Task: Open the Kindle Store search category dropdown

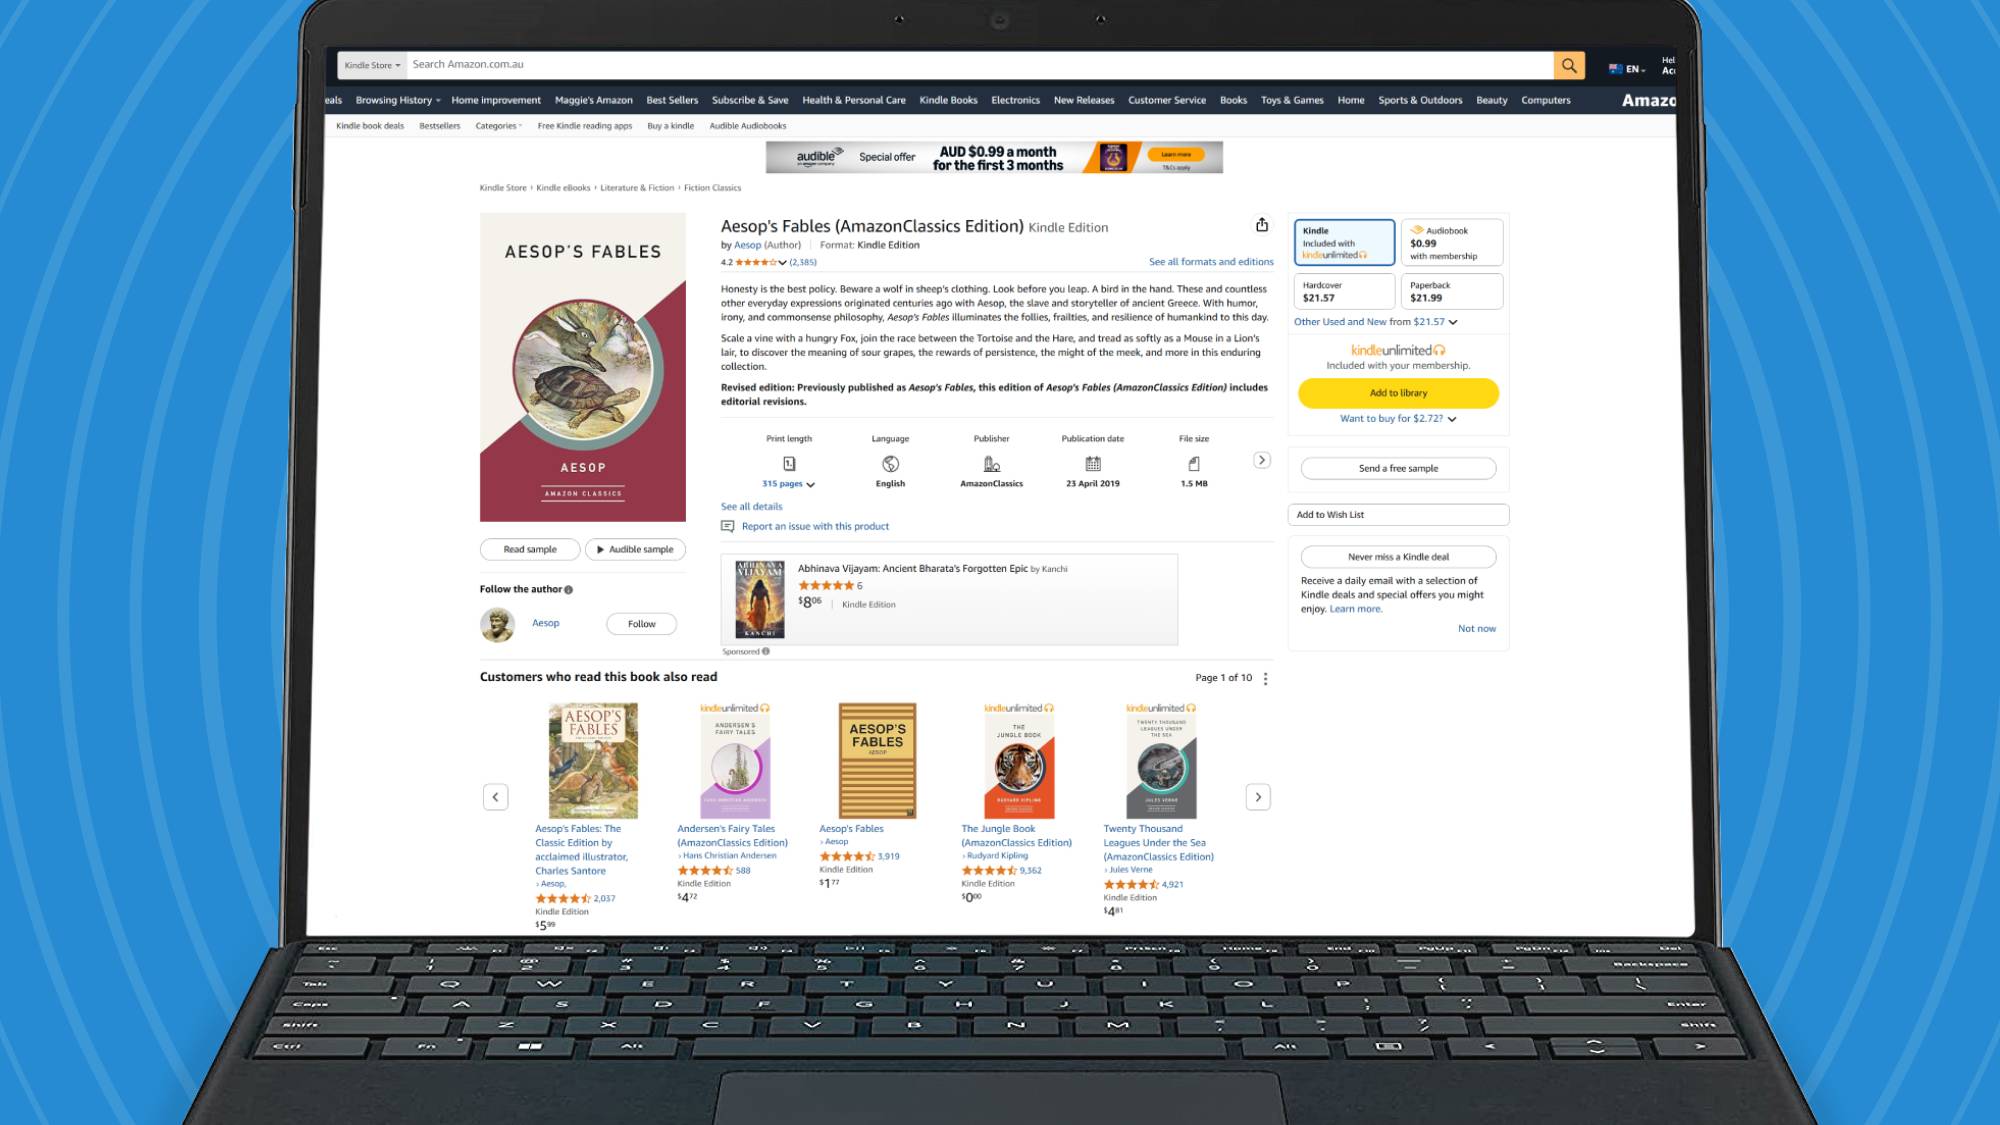Action: click(372, 65)
